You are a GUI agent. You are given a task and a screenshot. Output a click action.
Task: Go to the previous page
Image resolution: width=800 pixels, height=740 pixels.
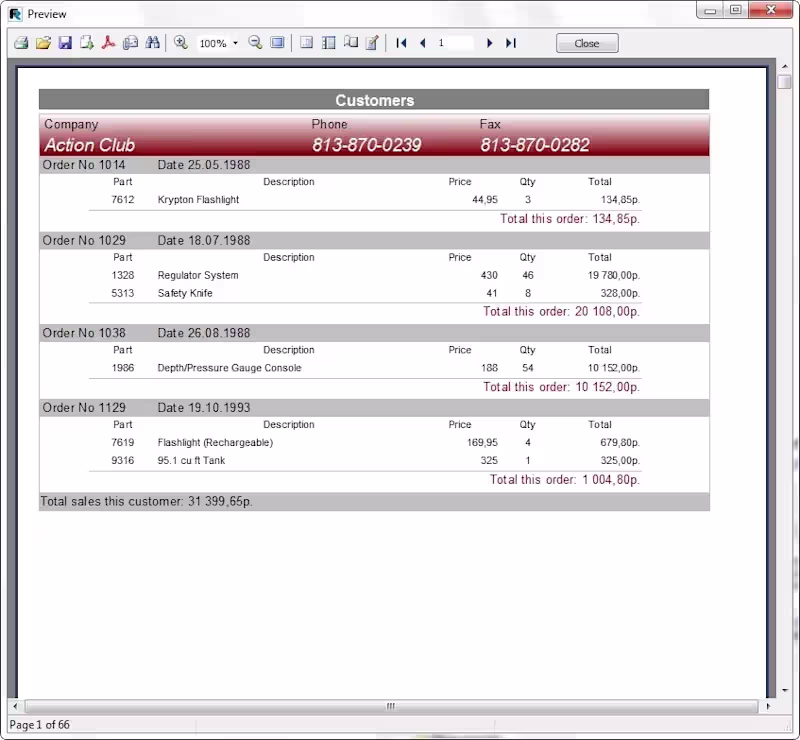422,43
